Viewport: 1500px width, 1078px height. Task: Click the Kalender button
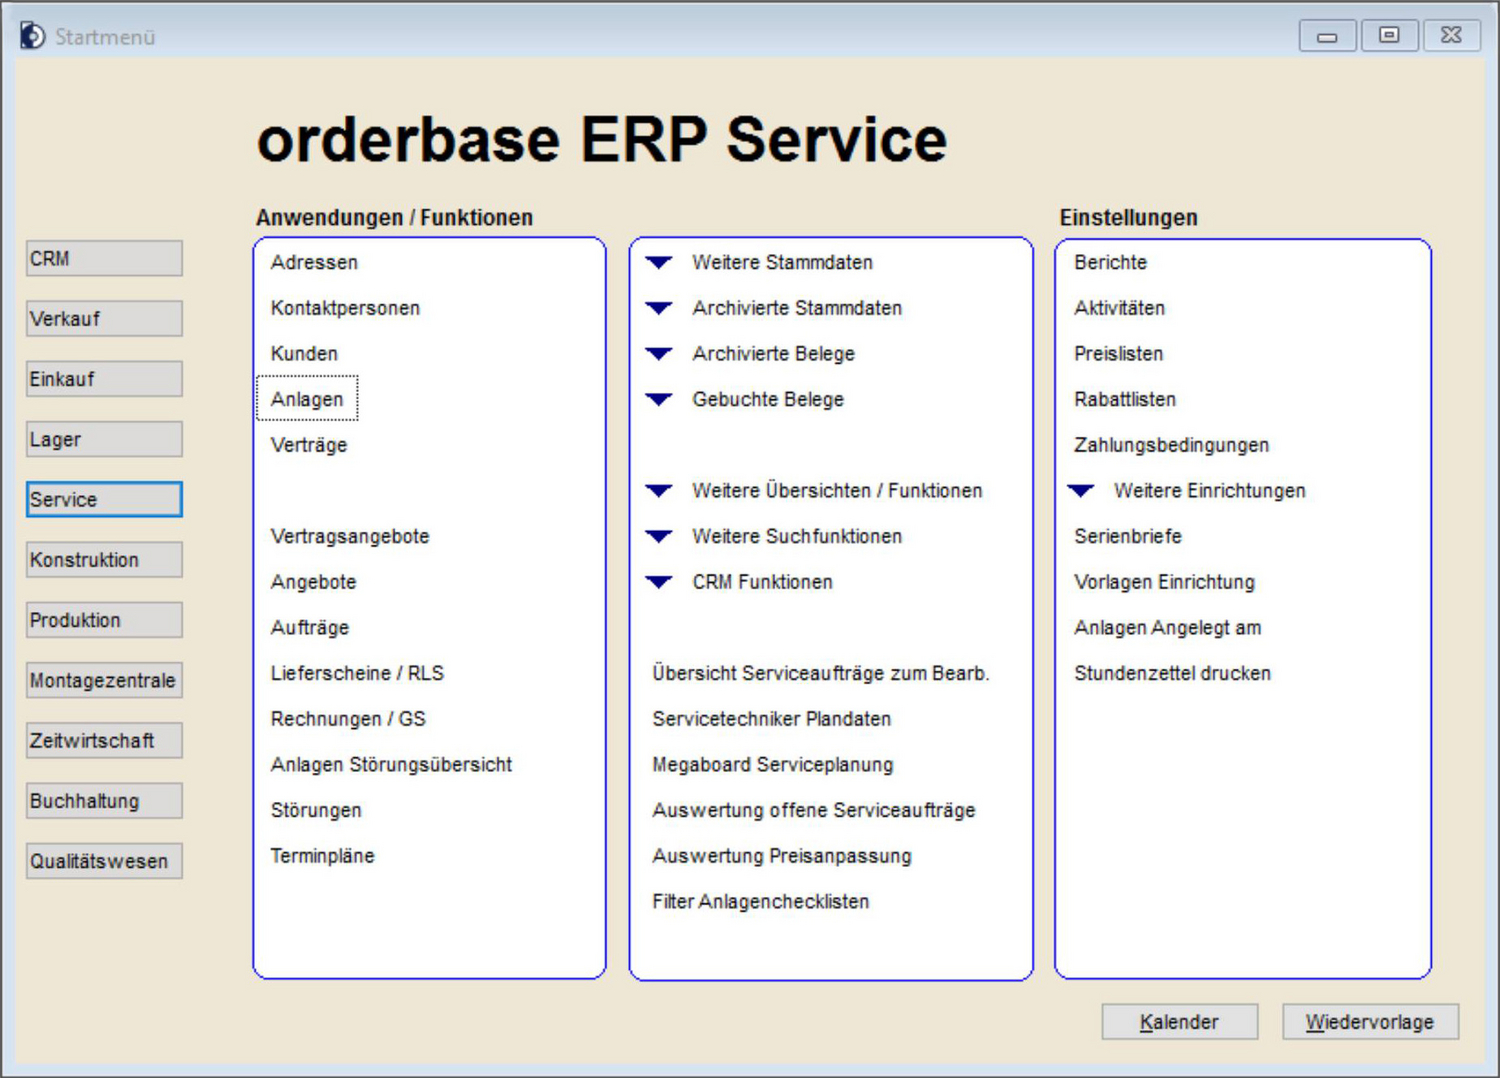tap(1179, 1022)
